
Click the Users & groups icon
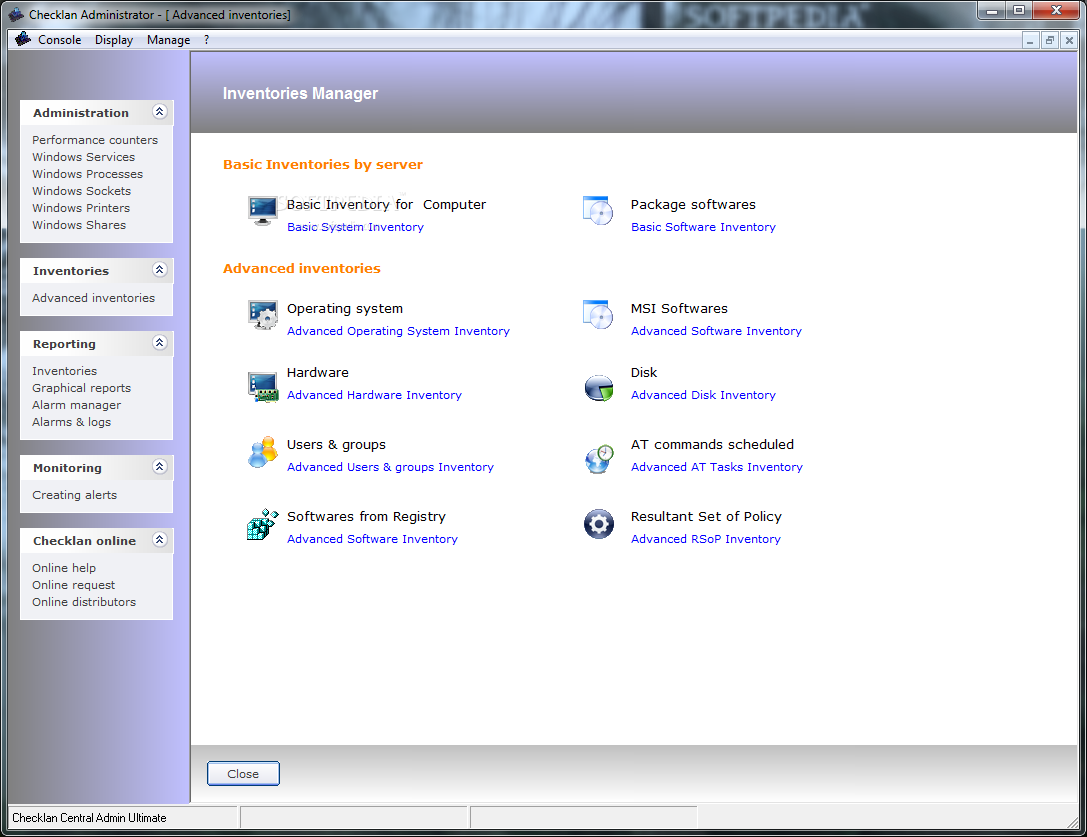pyautogui.click(x=263, y=452)
